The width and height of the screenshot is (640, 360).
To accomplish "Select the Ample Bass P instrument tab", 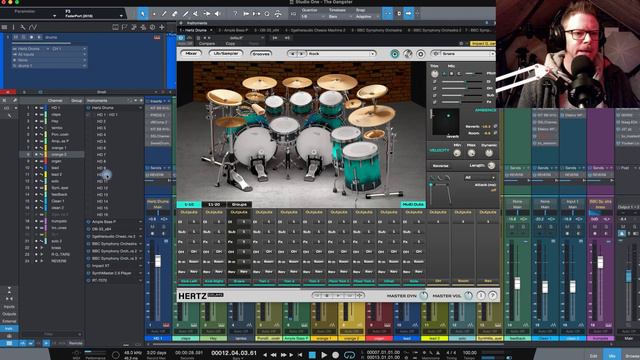I will pyautogui.click(x=233, y=30).
